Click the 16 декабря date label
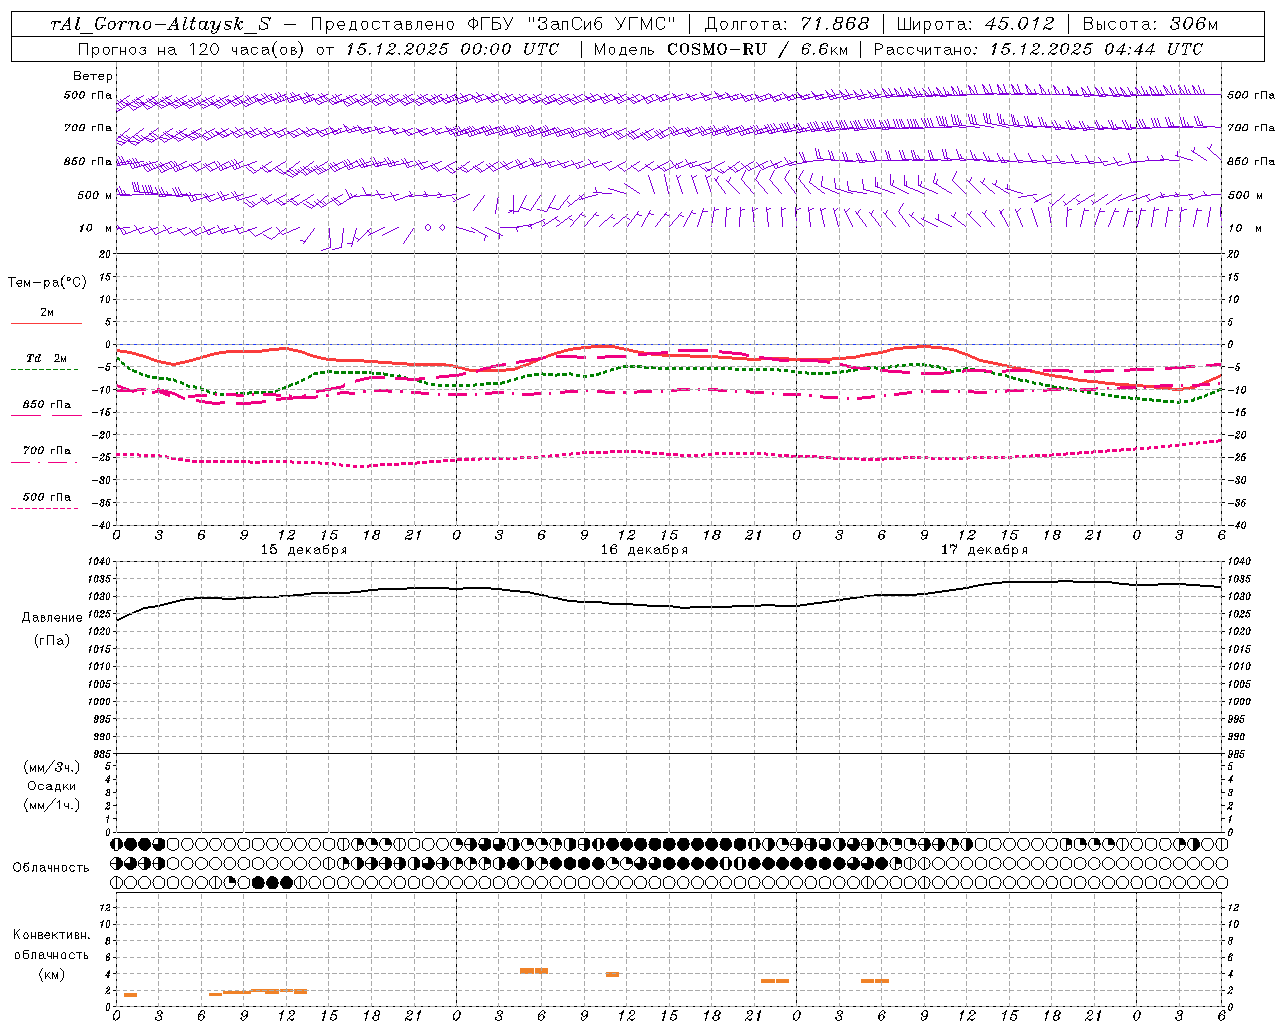 (644, 550)
